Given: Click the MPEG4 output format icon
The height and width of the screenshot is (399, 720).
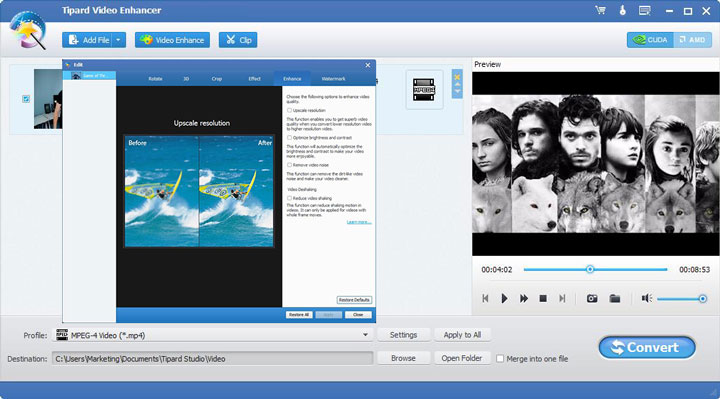Looking at the screenshot, I should (x=424, y=89).
